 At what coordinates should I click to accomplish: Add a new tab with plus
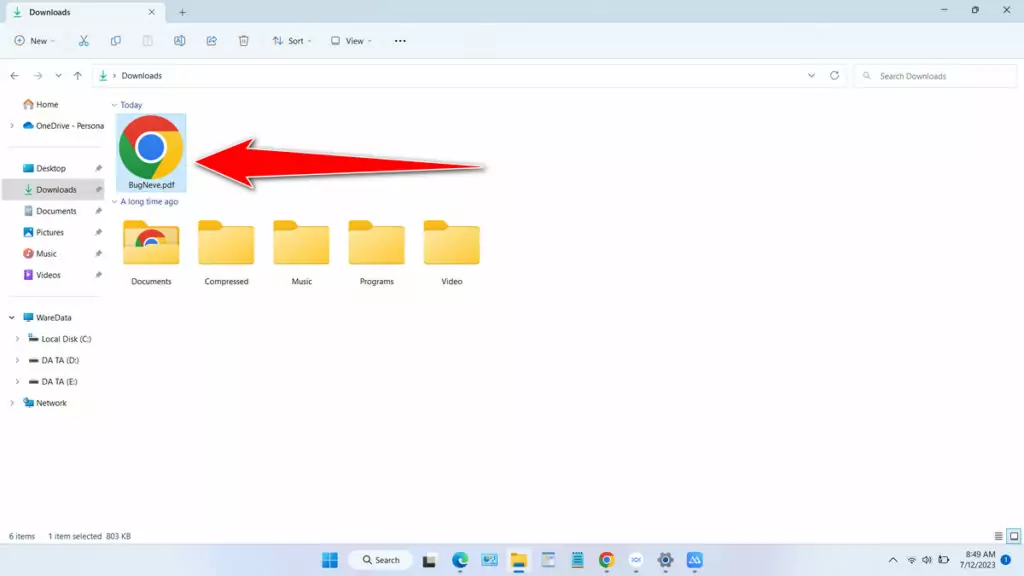pyautogui.click(x=182, y=12)
